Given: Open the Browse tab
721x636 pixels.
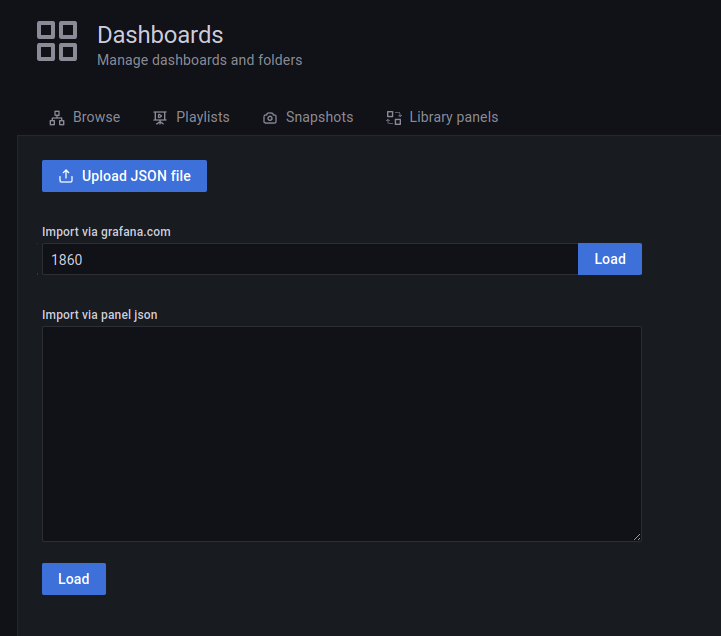Looking at the screenshot, I should coord(85,118).
